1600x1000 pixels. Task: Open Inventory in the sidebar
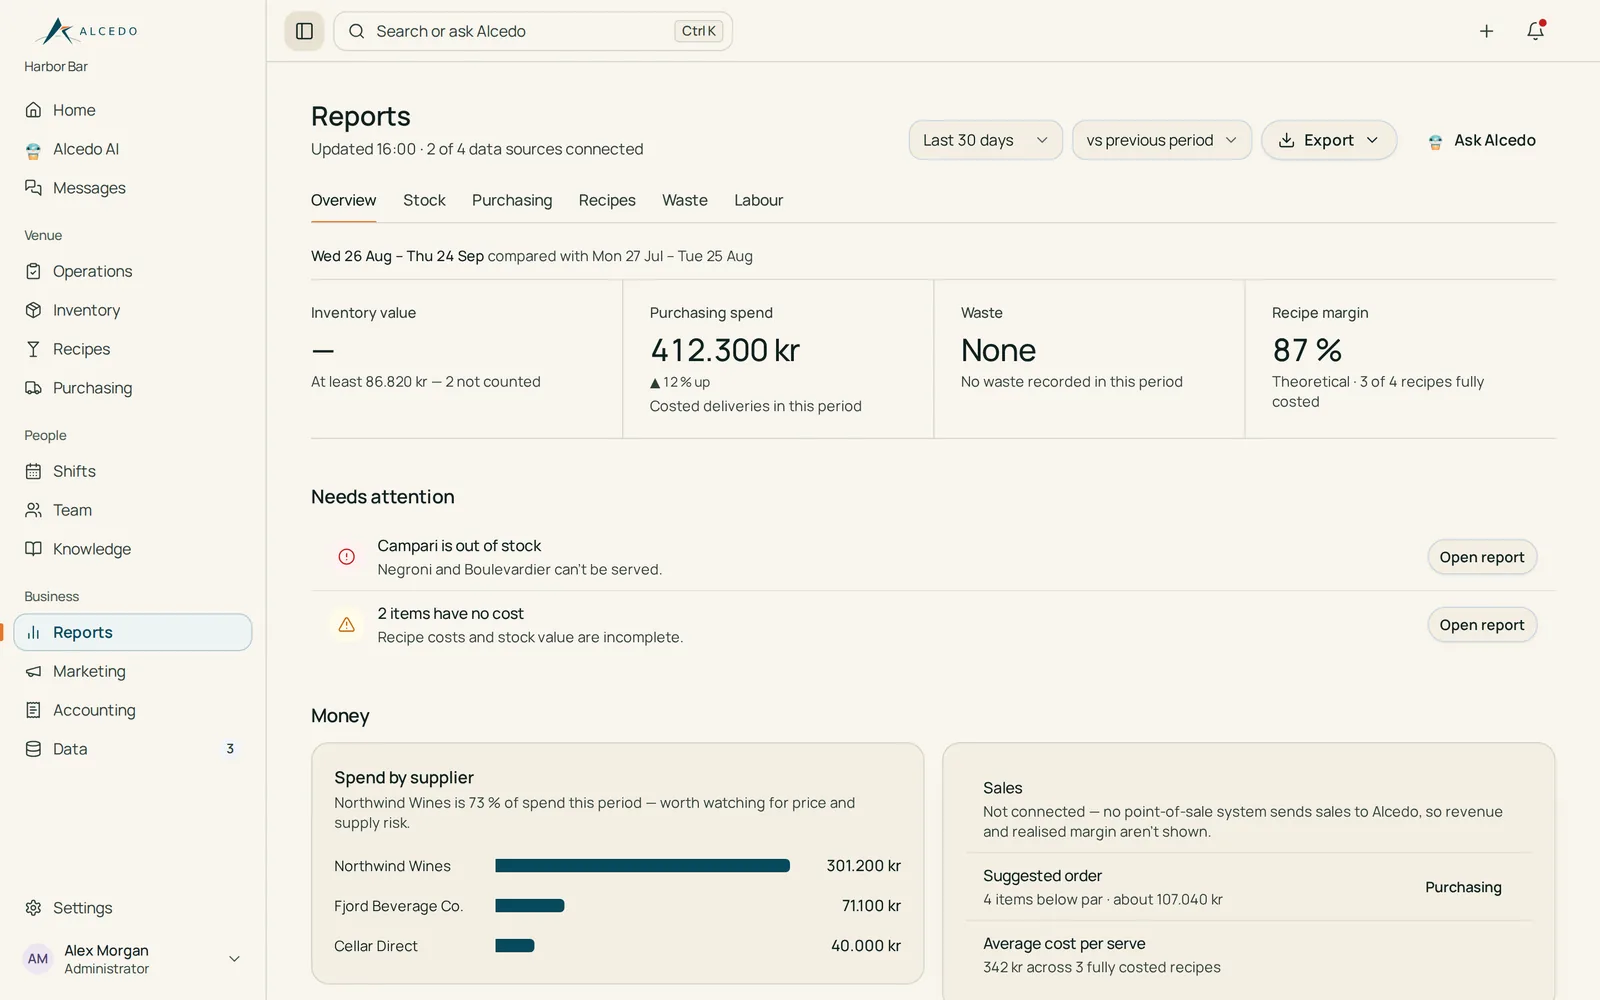(132, 310)
